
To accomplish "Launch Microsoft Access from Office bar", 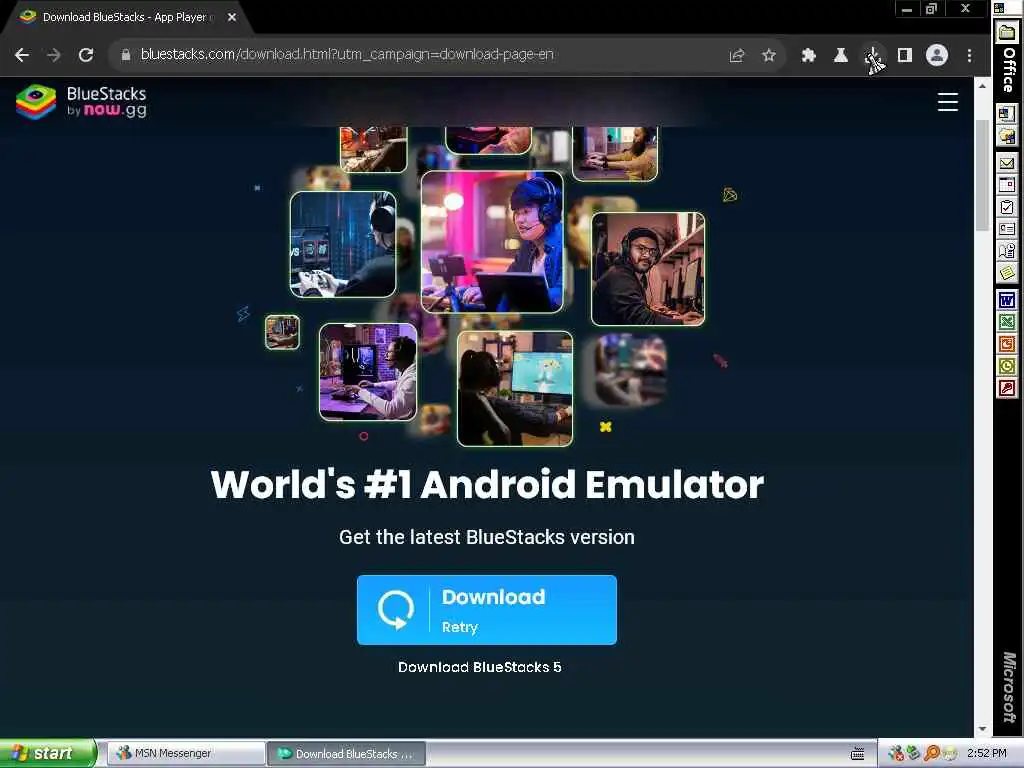I will [x=1006, y=389].
